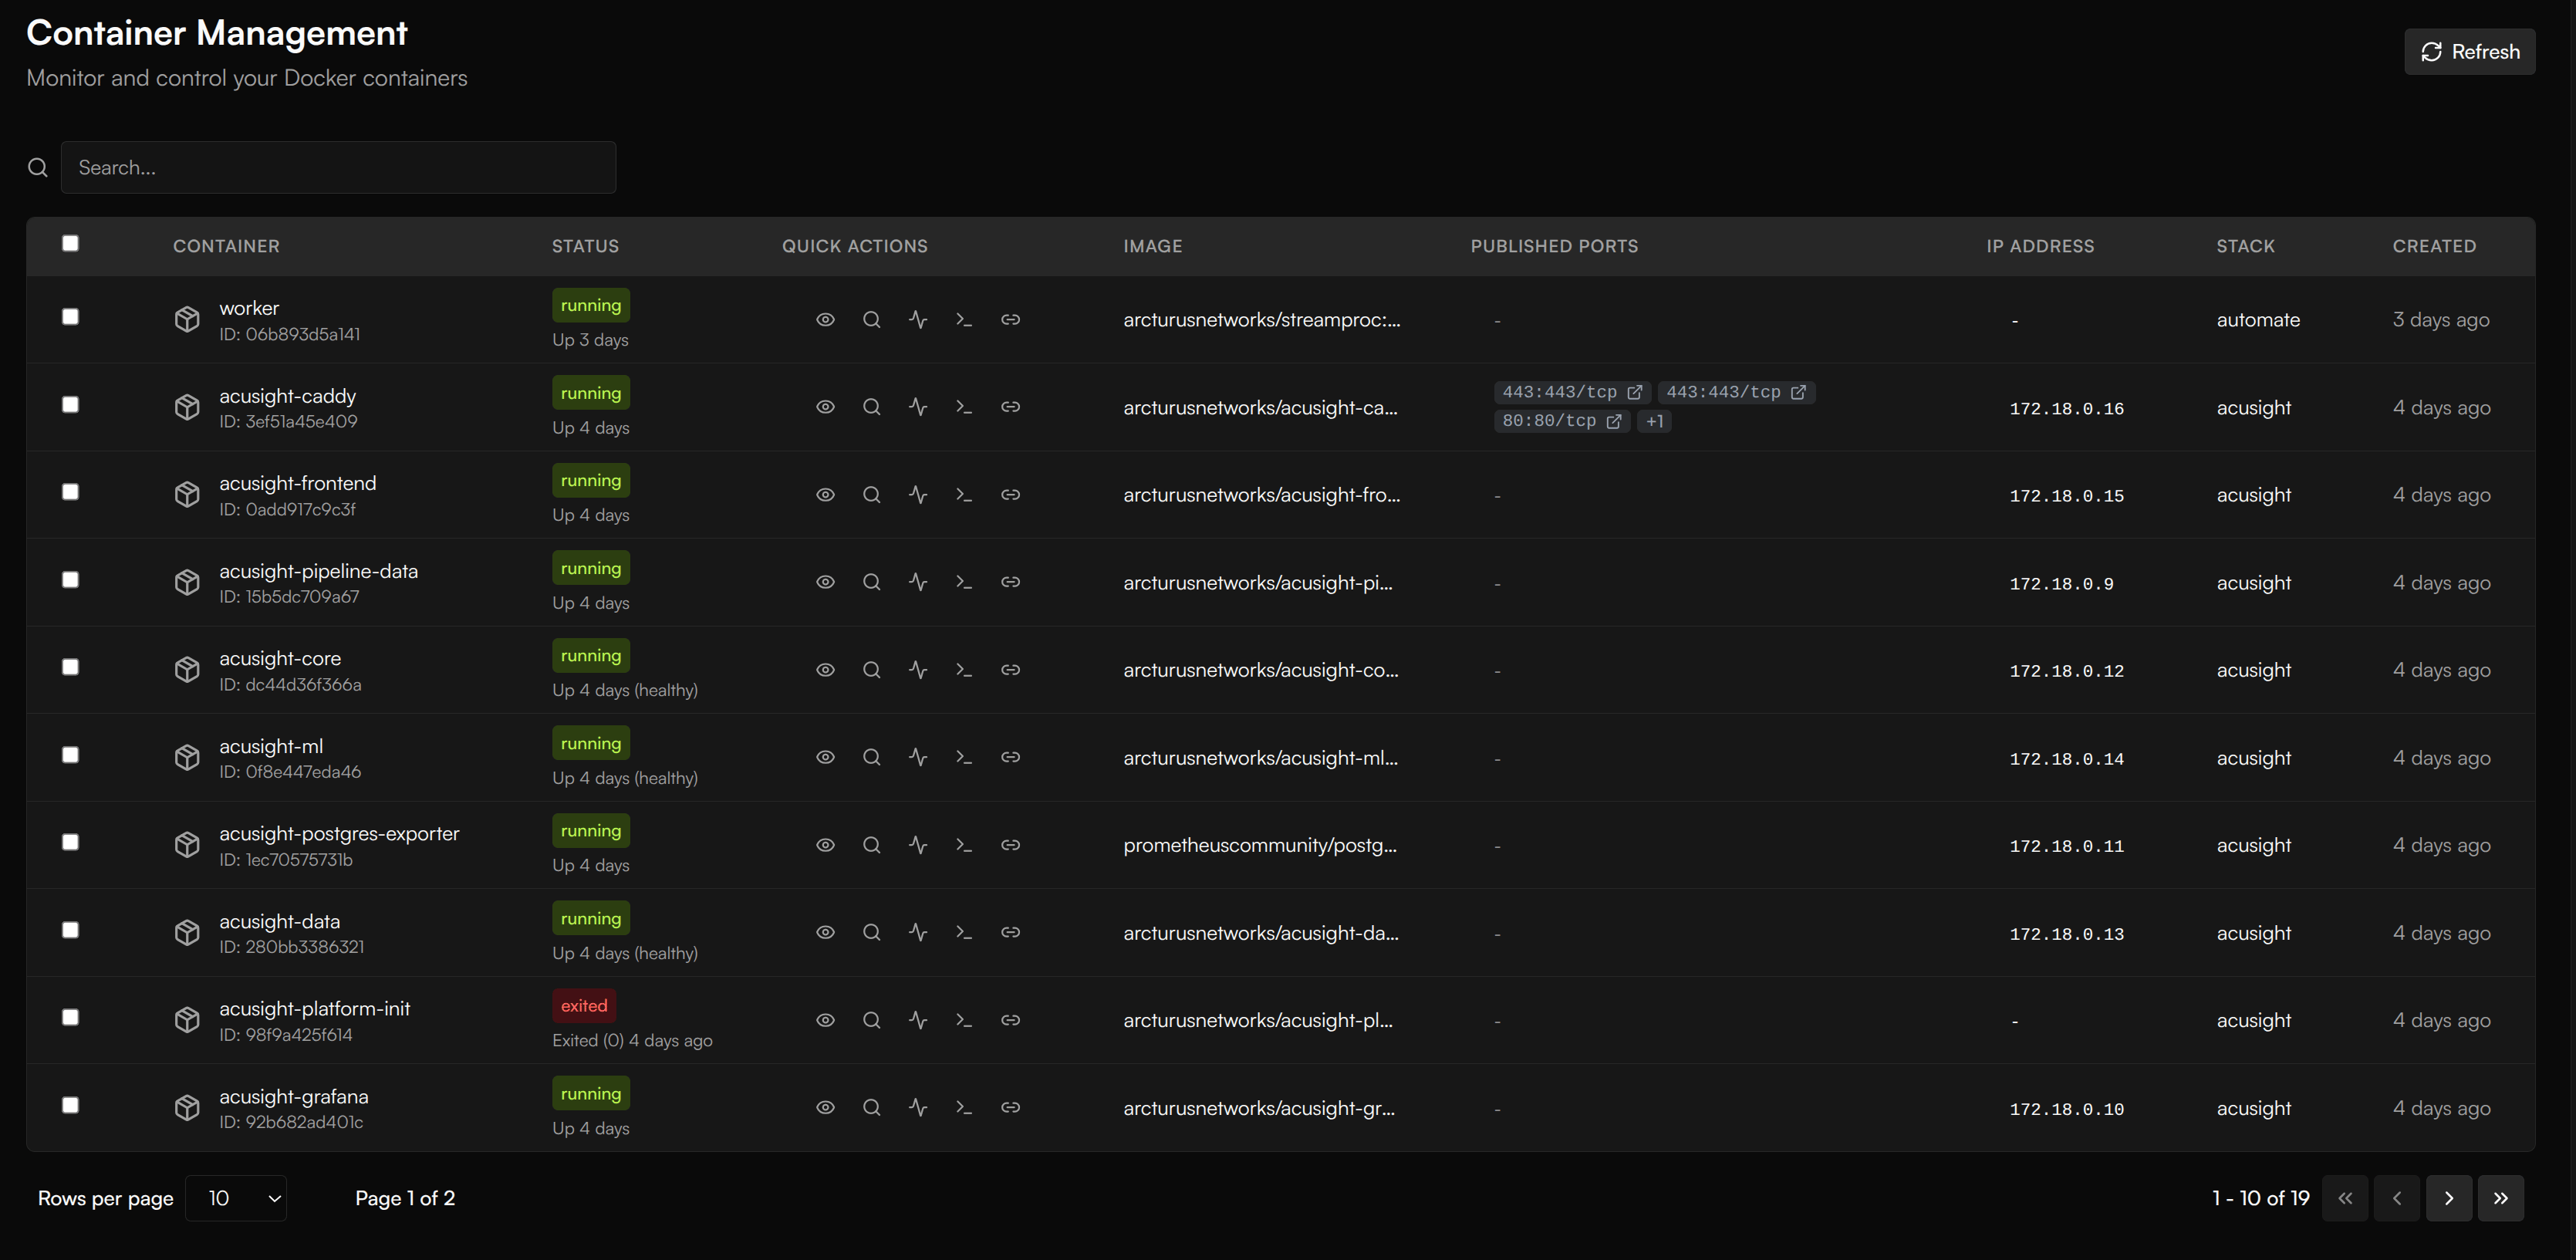View acusight-ml details with eye icon
Image resolution: width=2576 pixels, height=1260 pixels.
point(825,757)
